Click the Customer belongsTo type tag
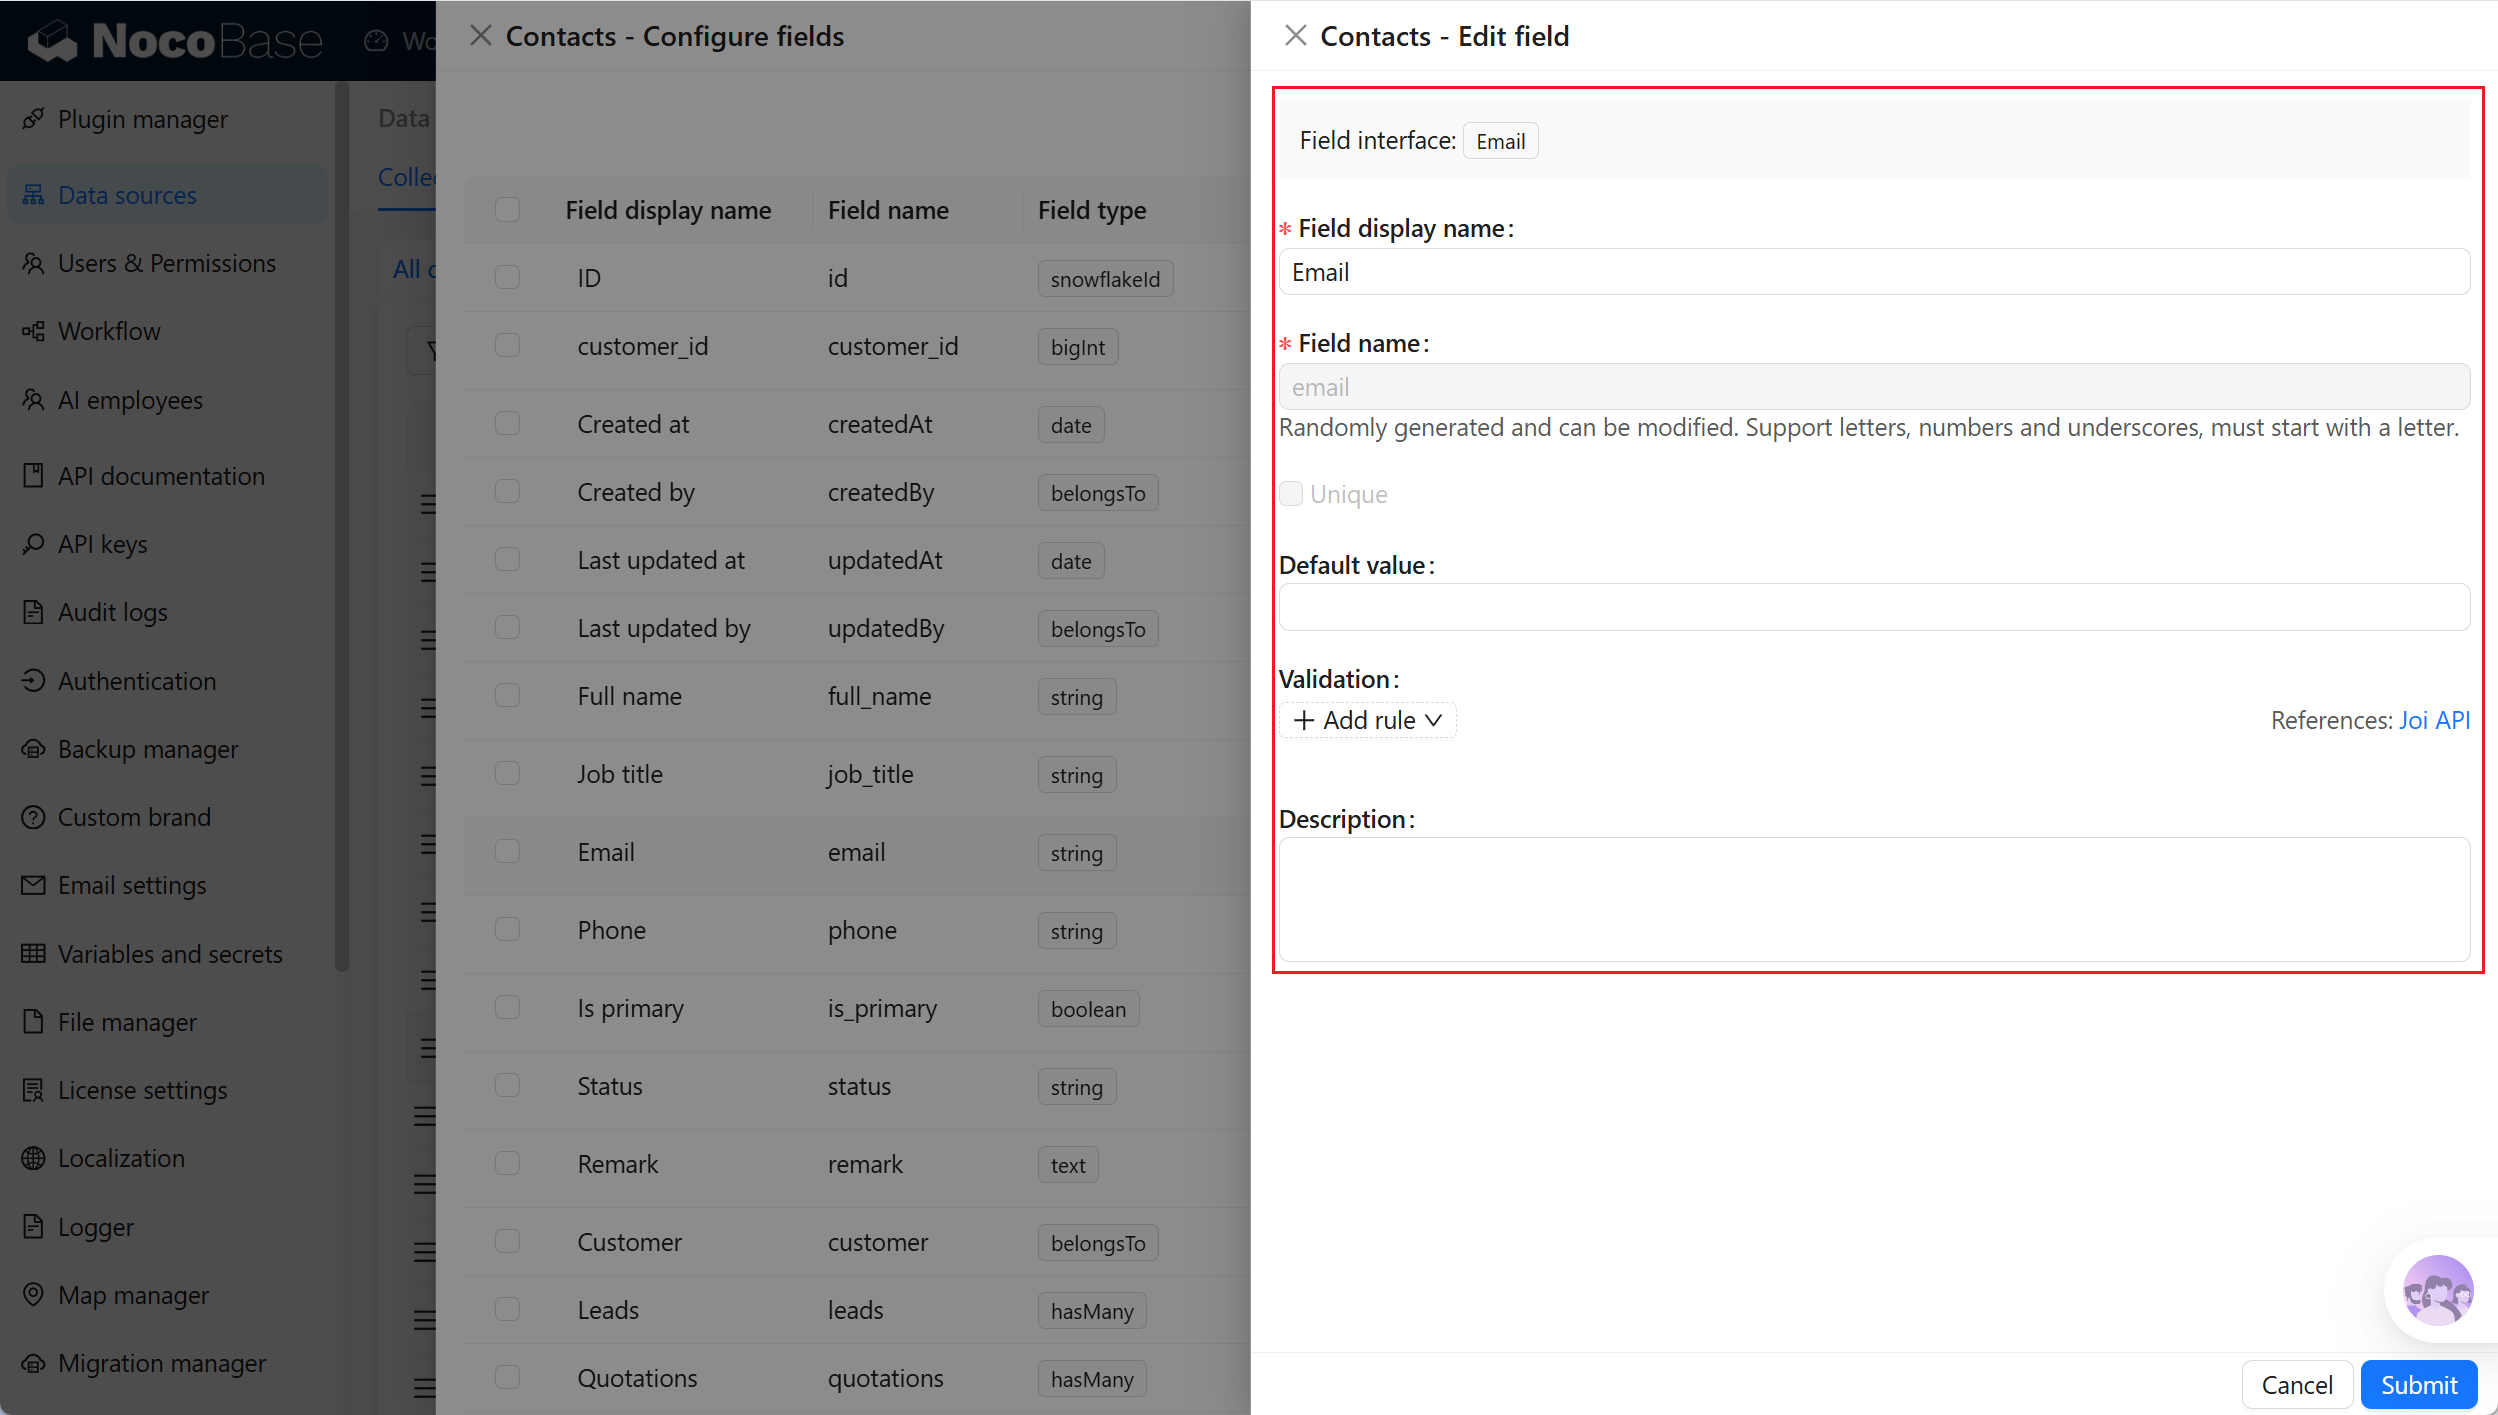The image size is (2498, 1415). [x=1098, y=1243]
